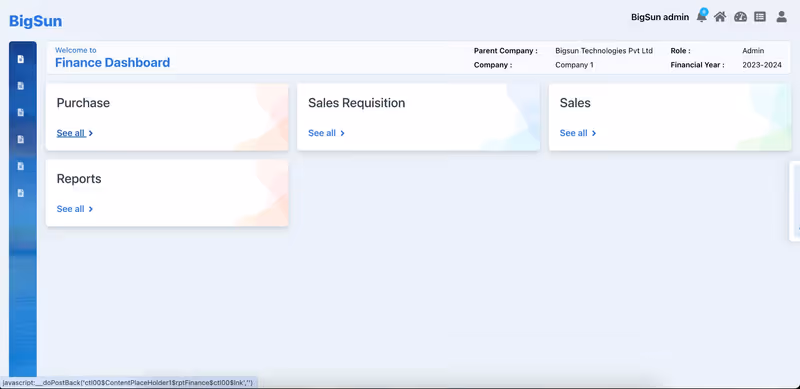The width and height of the screenshot is (800, 389).
Task: Click the Parent Company label
Action: pos(506,51)
